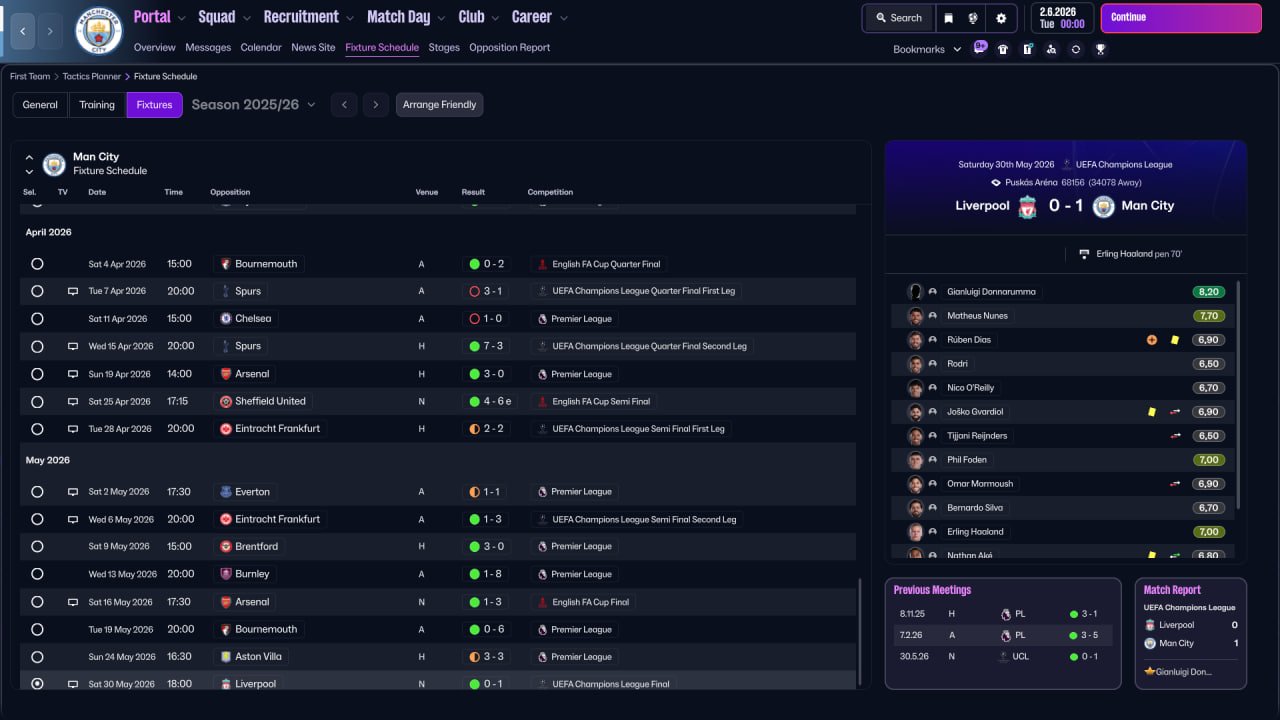
Task: Click the Chelsea club badge
Action: pyautogui.click(x=226, y=319)
